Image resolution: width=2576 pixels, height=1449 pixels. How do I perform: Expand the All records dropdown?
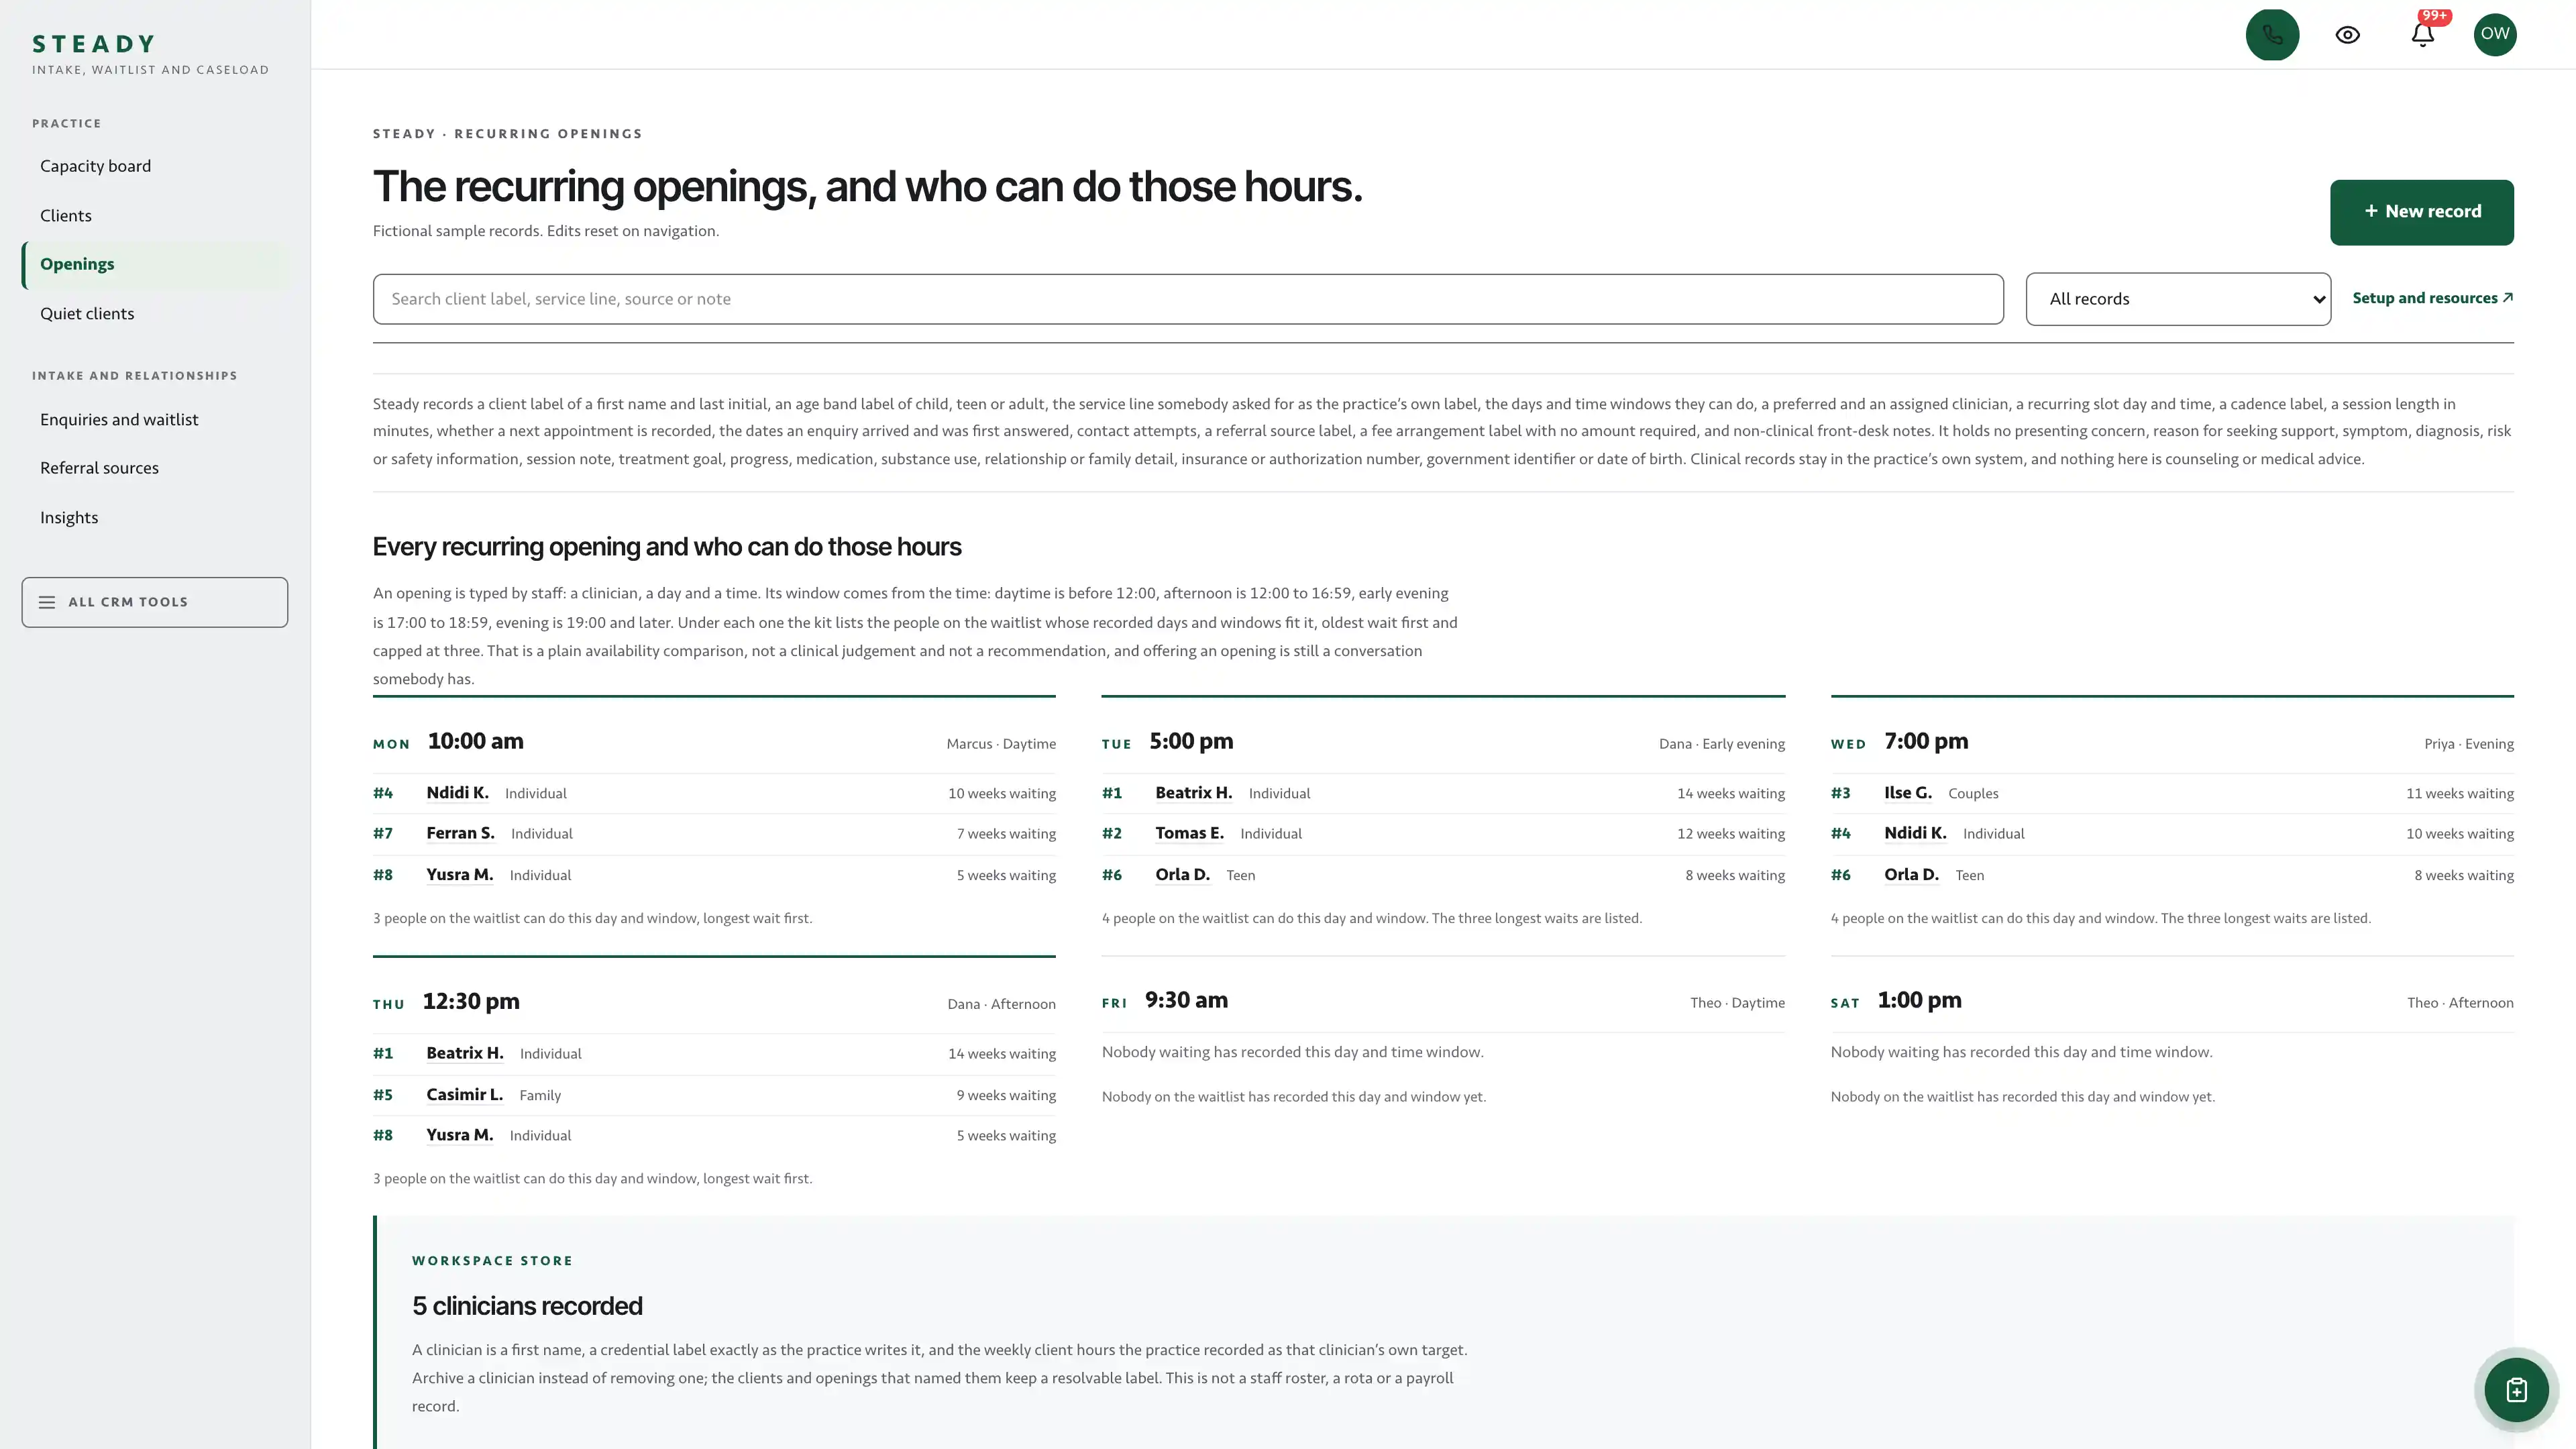(x=2178, y=299)
